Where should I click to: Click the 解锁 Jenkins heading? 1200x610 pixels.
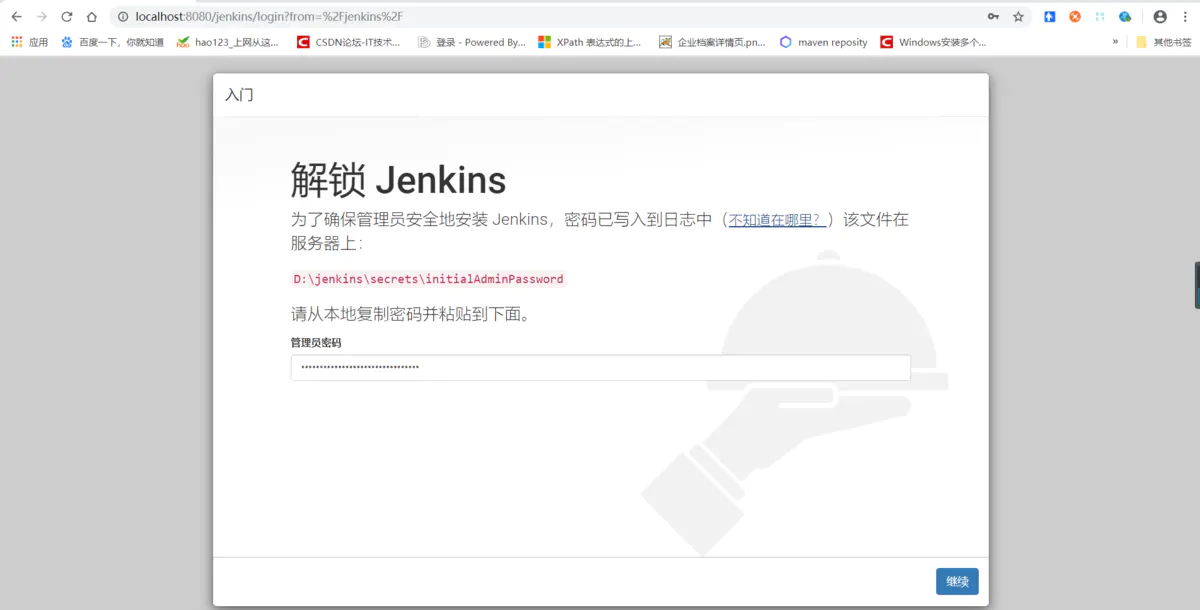[x=399, y=180]
